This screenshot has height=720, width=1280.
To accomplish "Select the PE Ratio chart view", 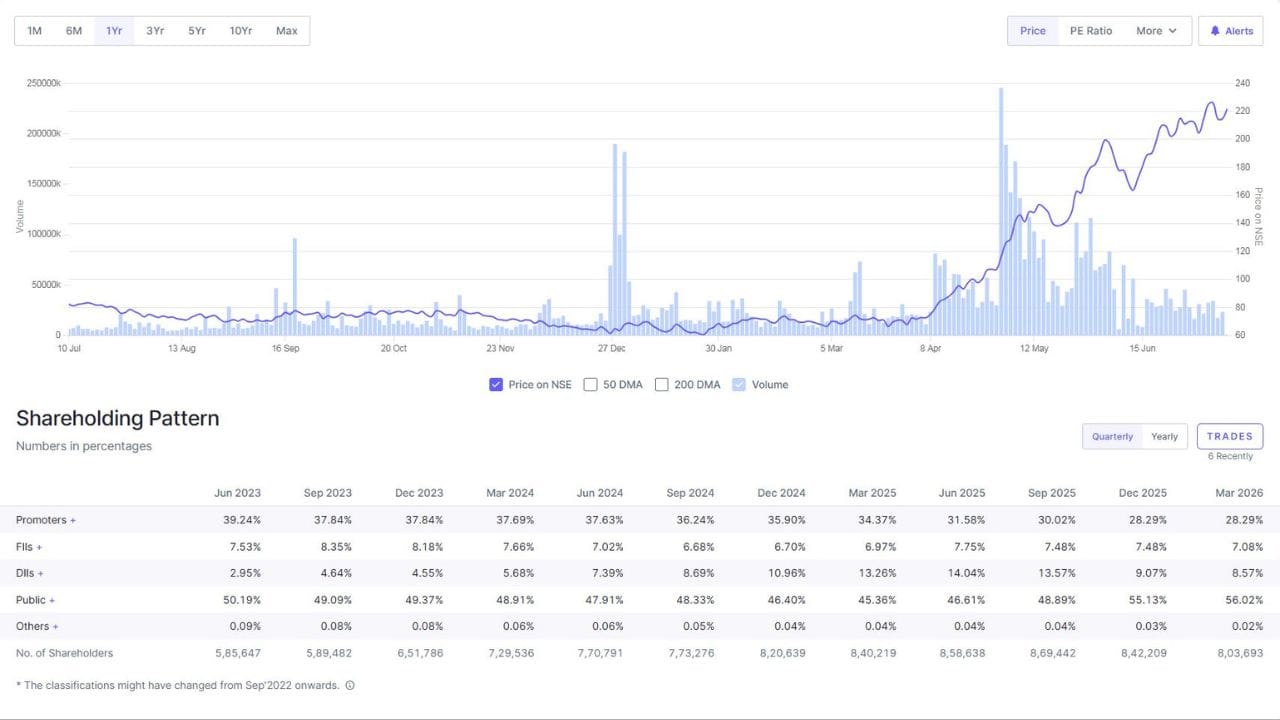I will 1091,31.
